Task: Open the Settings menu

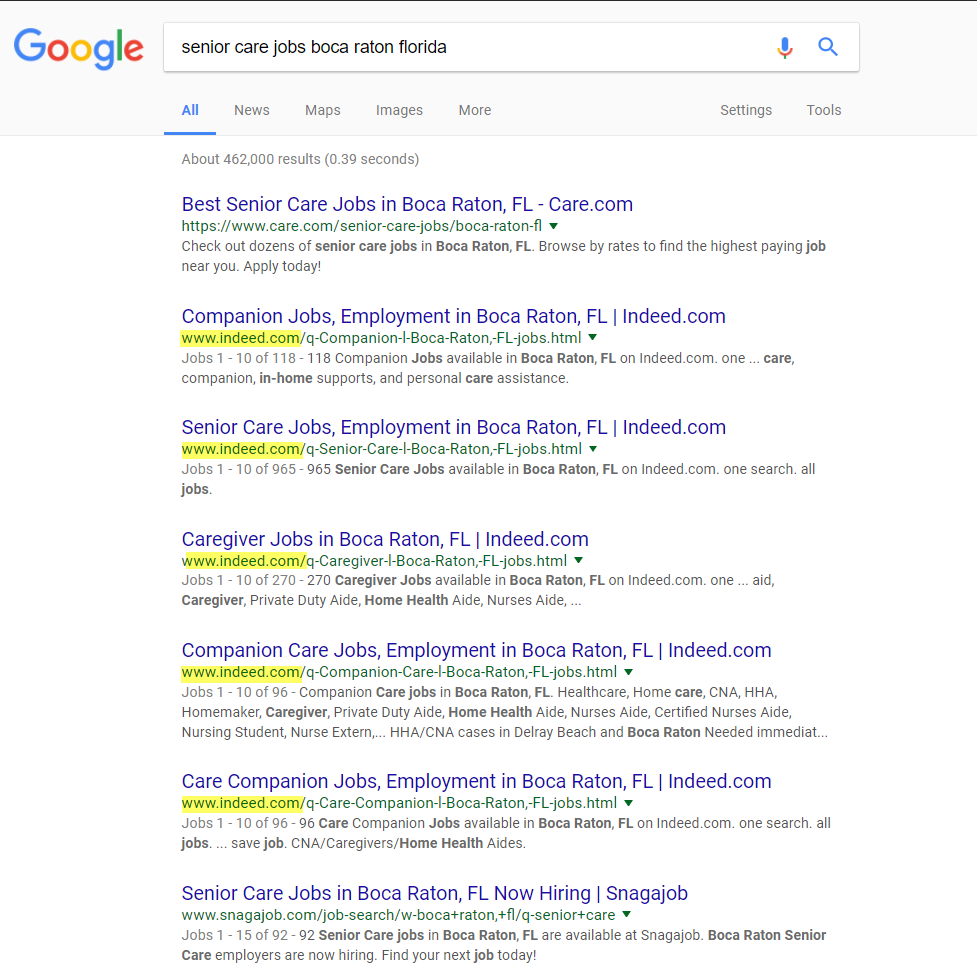Action: click(x=746, y=110)
